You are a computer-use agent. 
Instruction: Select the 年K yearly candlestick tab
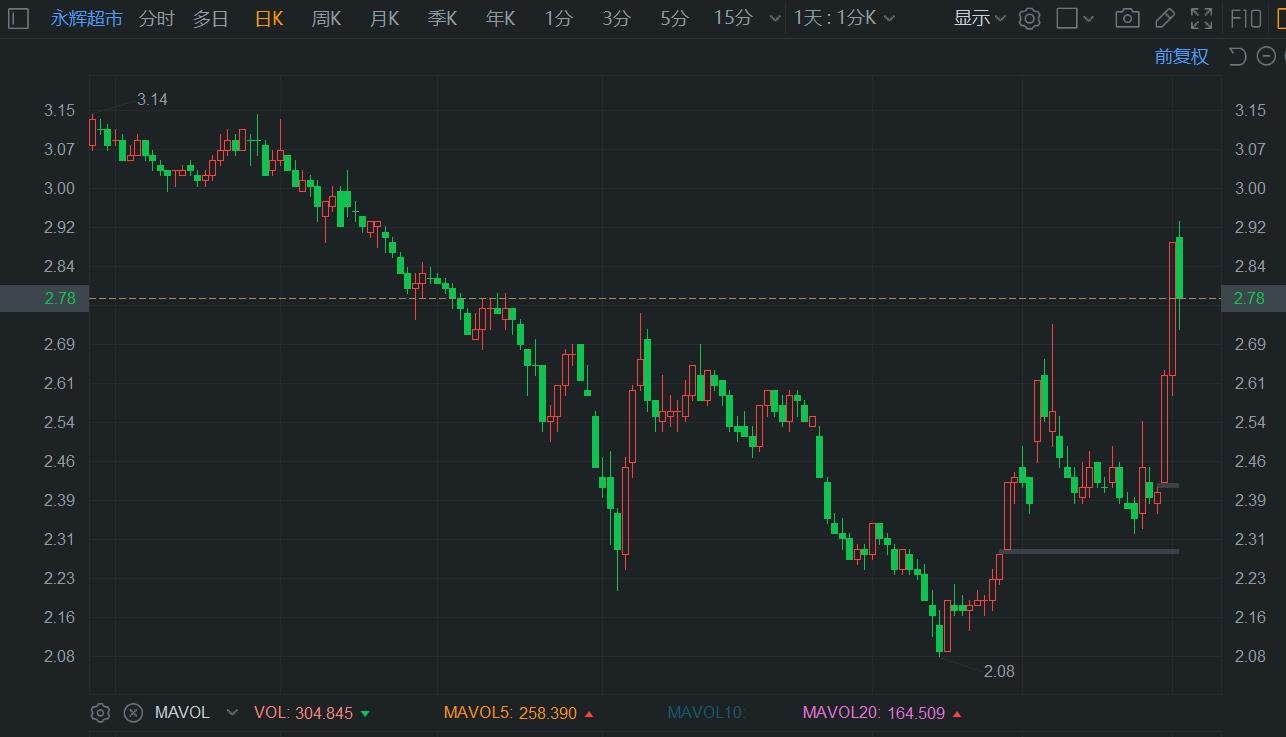pos(500,18)
